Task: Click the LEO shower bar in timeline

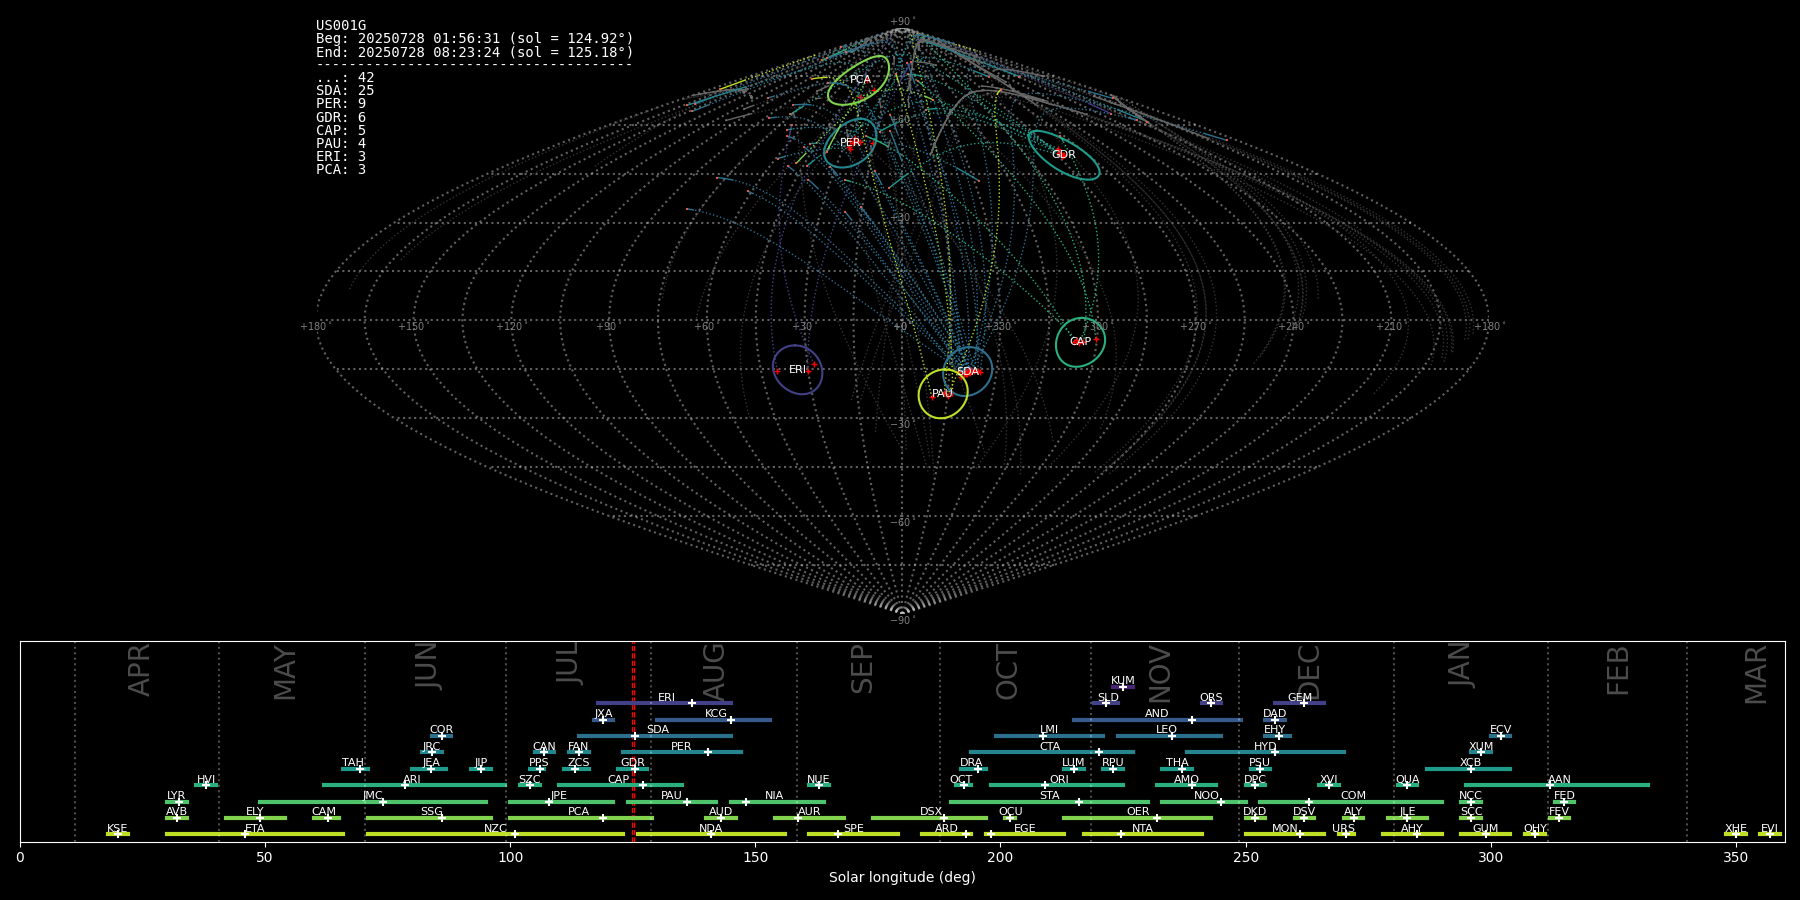Action: [1169, 736]
